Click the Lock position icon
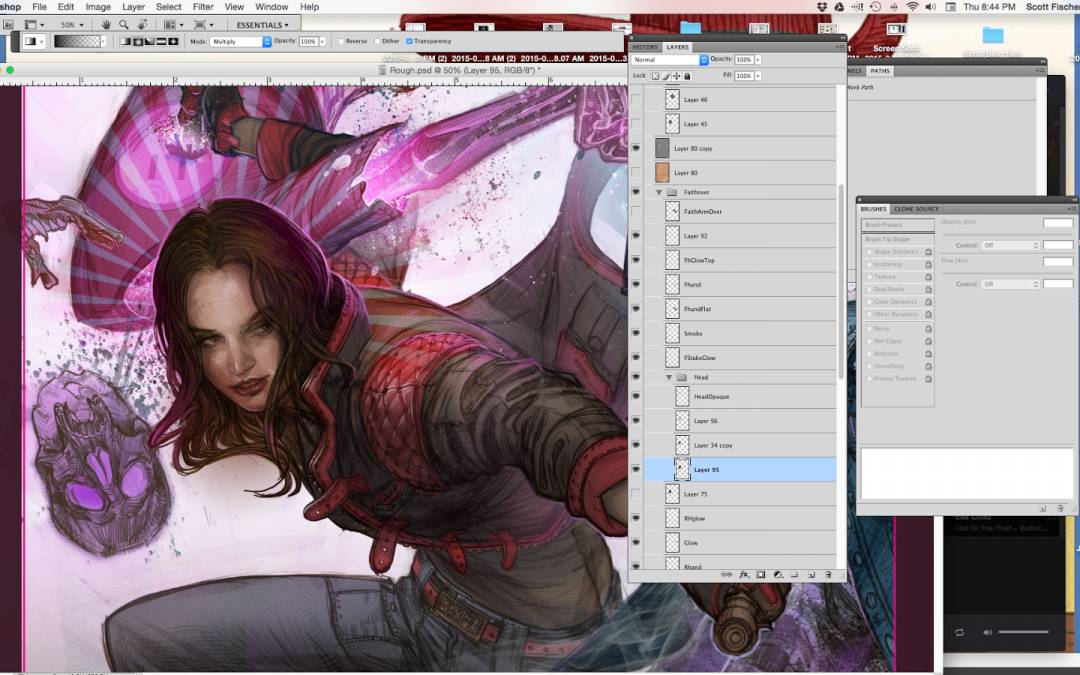Viewport: 1080px width, 675px height. [x=676, y=76]
